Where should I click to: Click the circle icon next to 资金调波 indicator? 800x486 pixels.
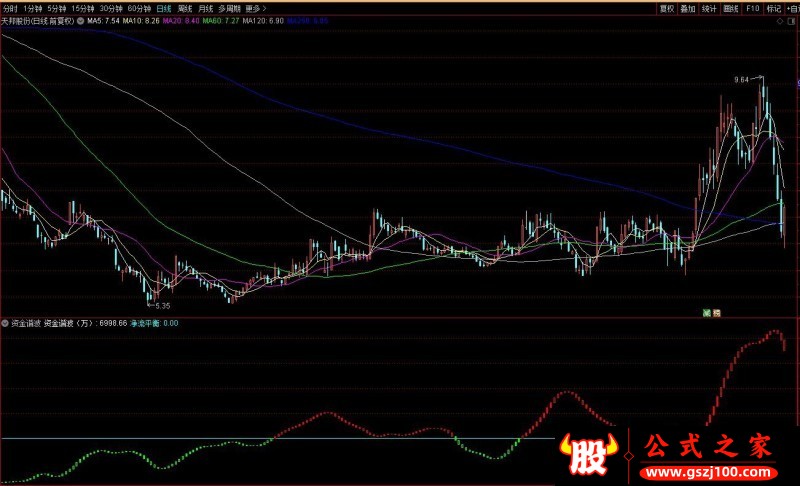[5, 323]
